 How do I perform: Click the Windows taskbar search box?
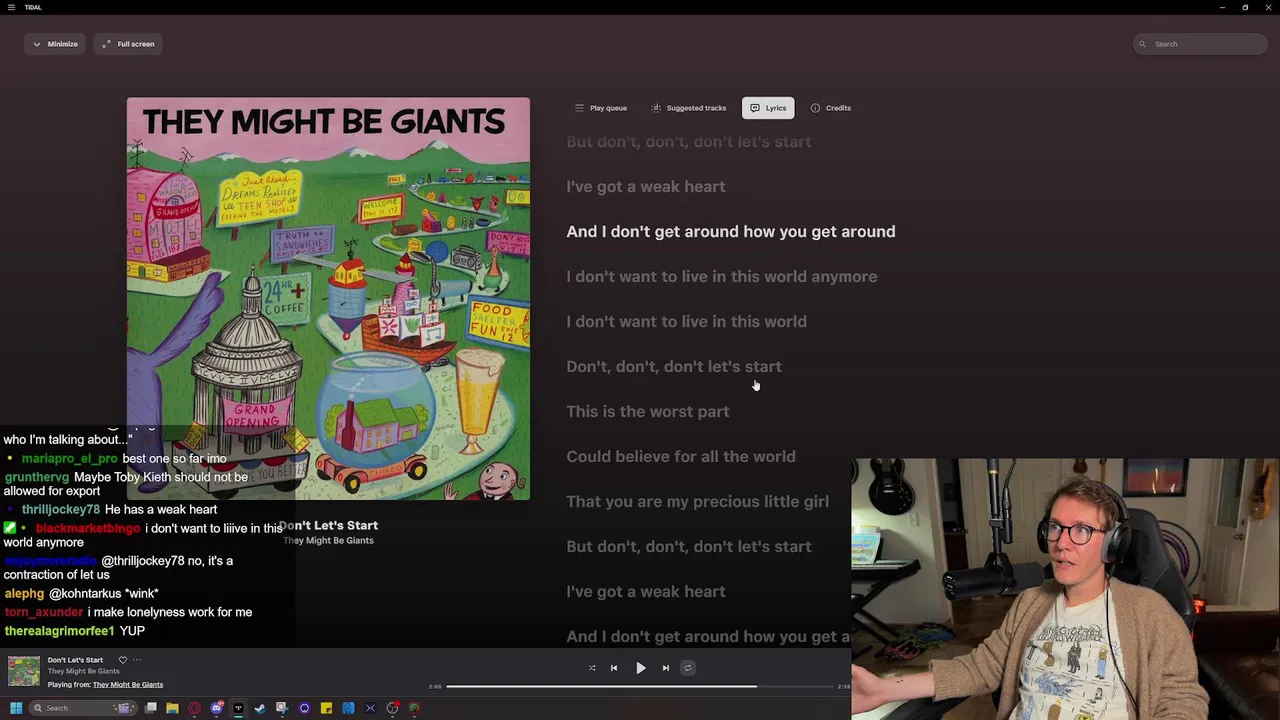[82, 708]
